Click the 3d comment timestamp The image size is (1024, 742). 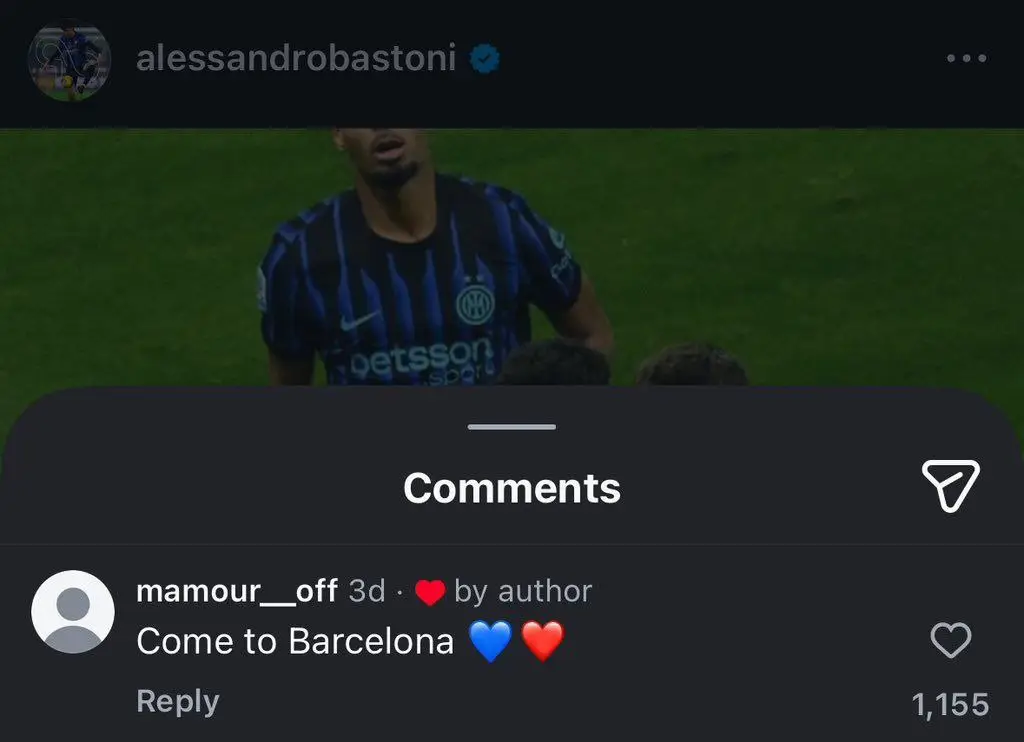click(x=366, y=591)
